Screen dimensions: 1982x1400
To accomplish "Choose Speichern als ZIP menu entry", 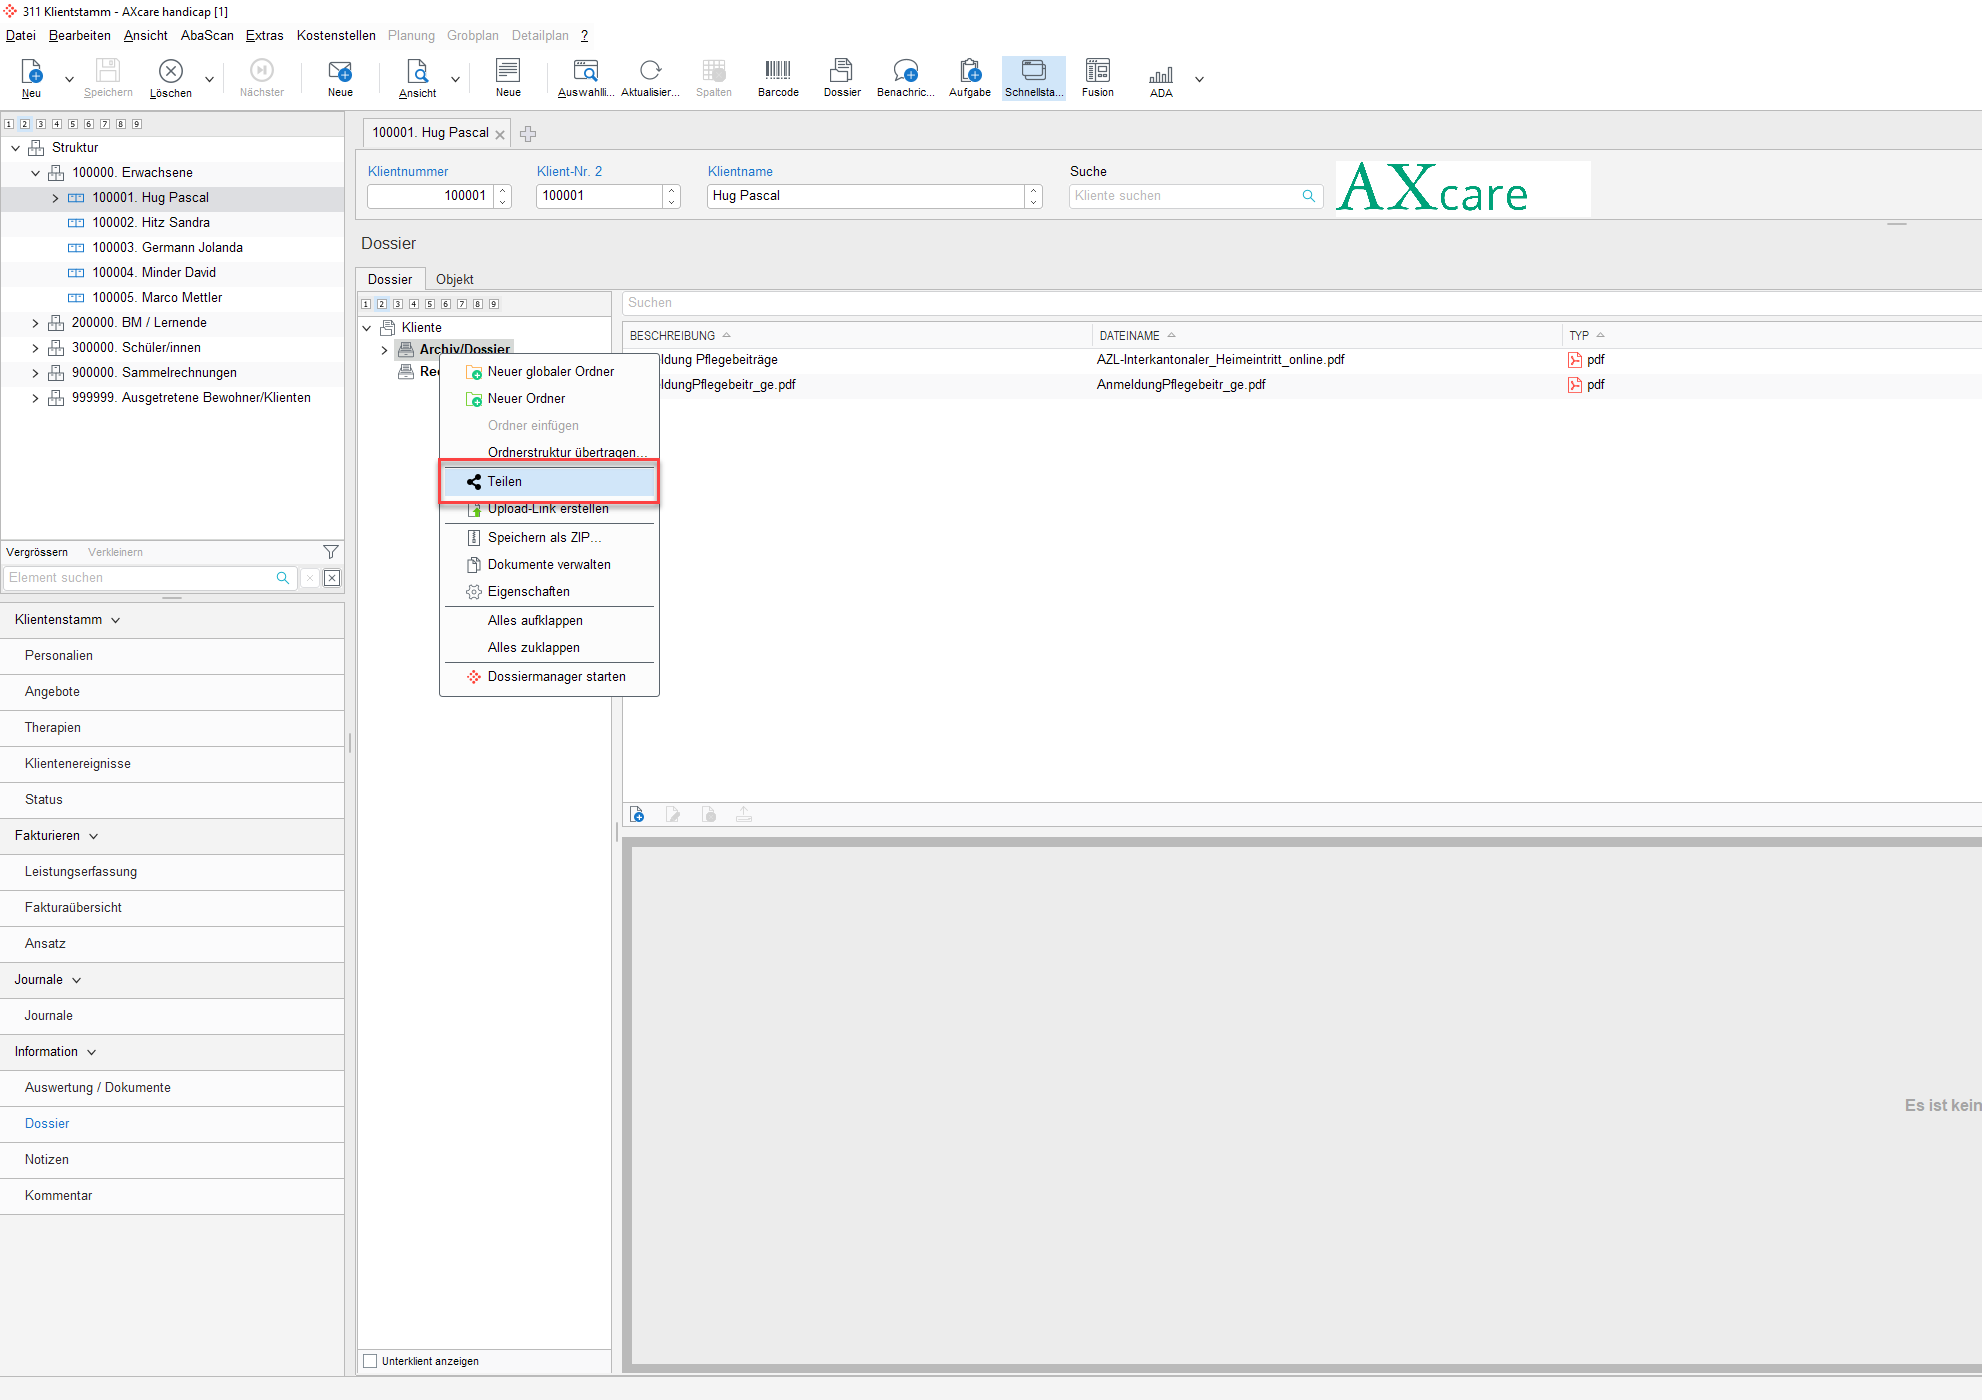I will click(544, 538).
